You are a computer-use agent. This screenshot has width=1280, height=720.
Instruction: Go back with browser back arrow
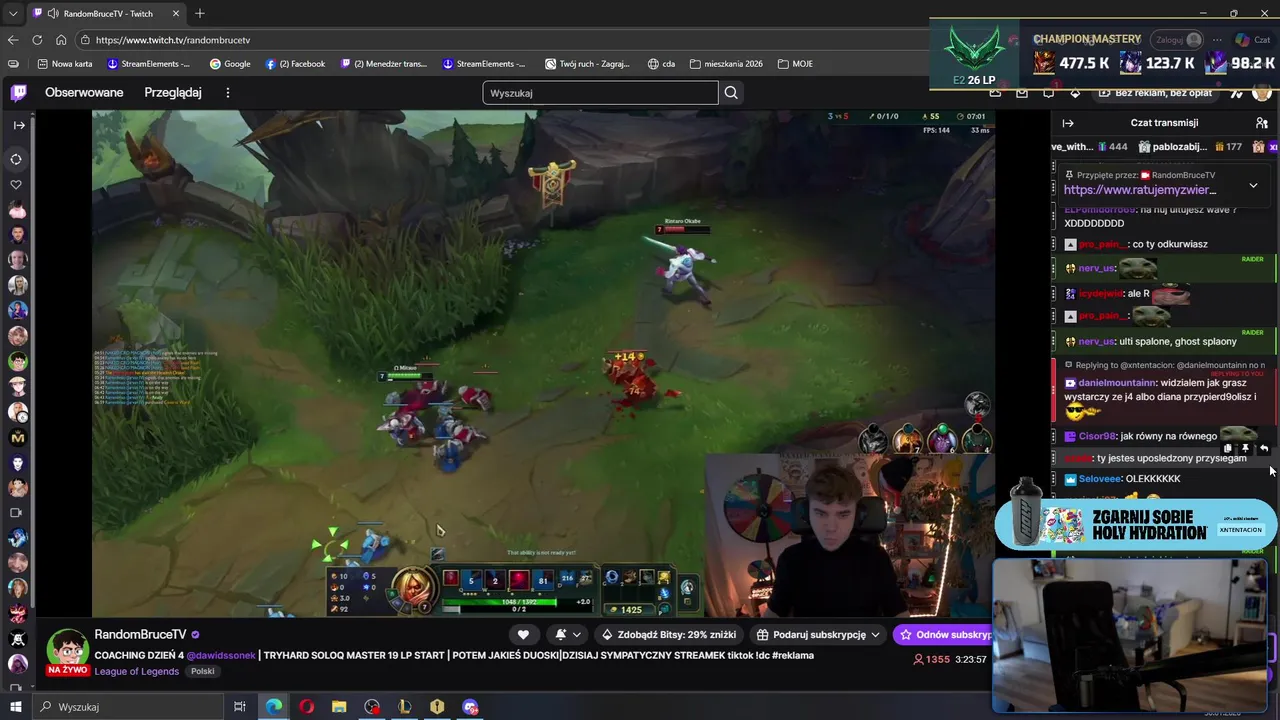pyautogui.click(x=13, y=40)
